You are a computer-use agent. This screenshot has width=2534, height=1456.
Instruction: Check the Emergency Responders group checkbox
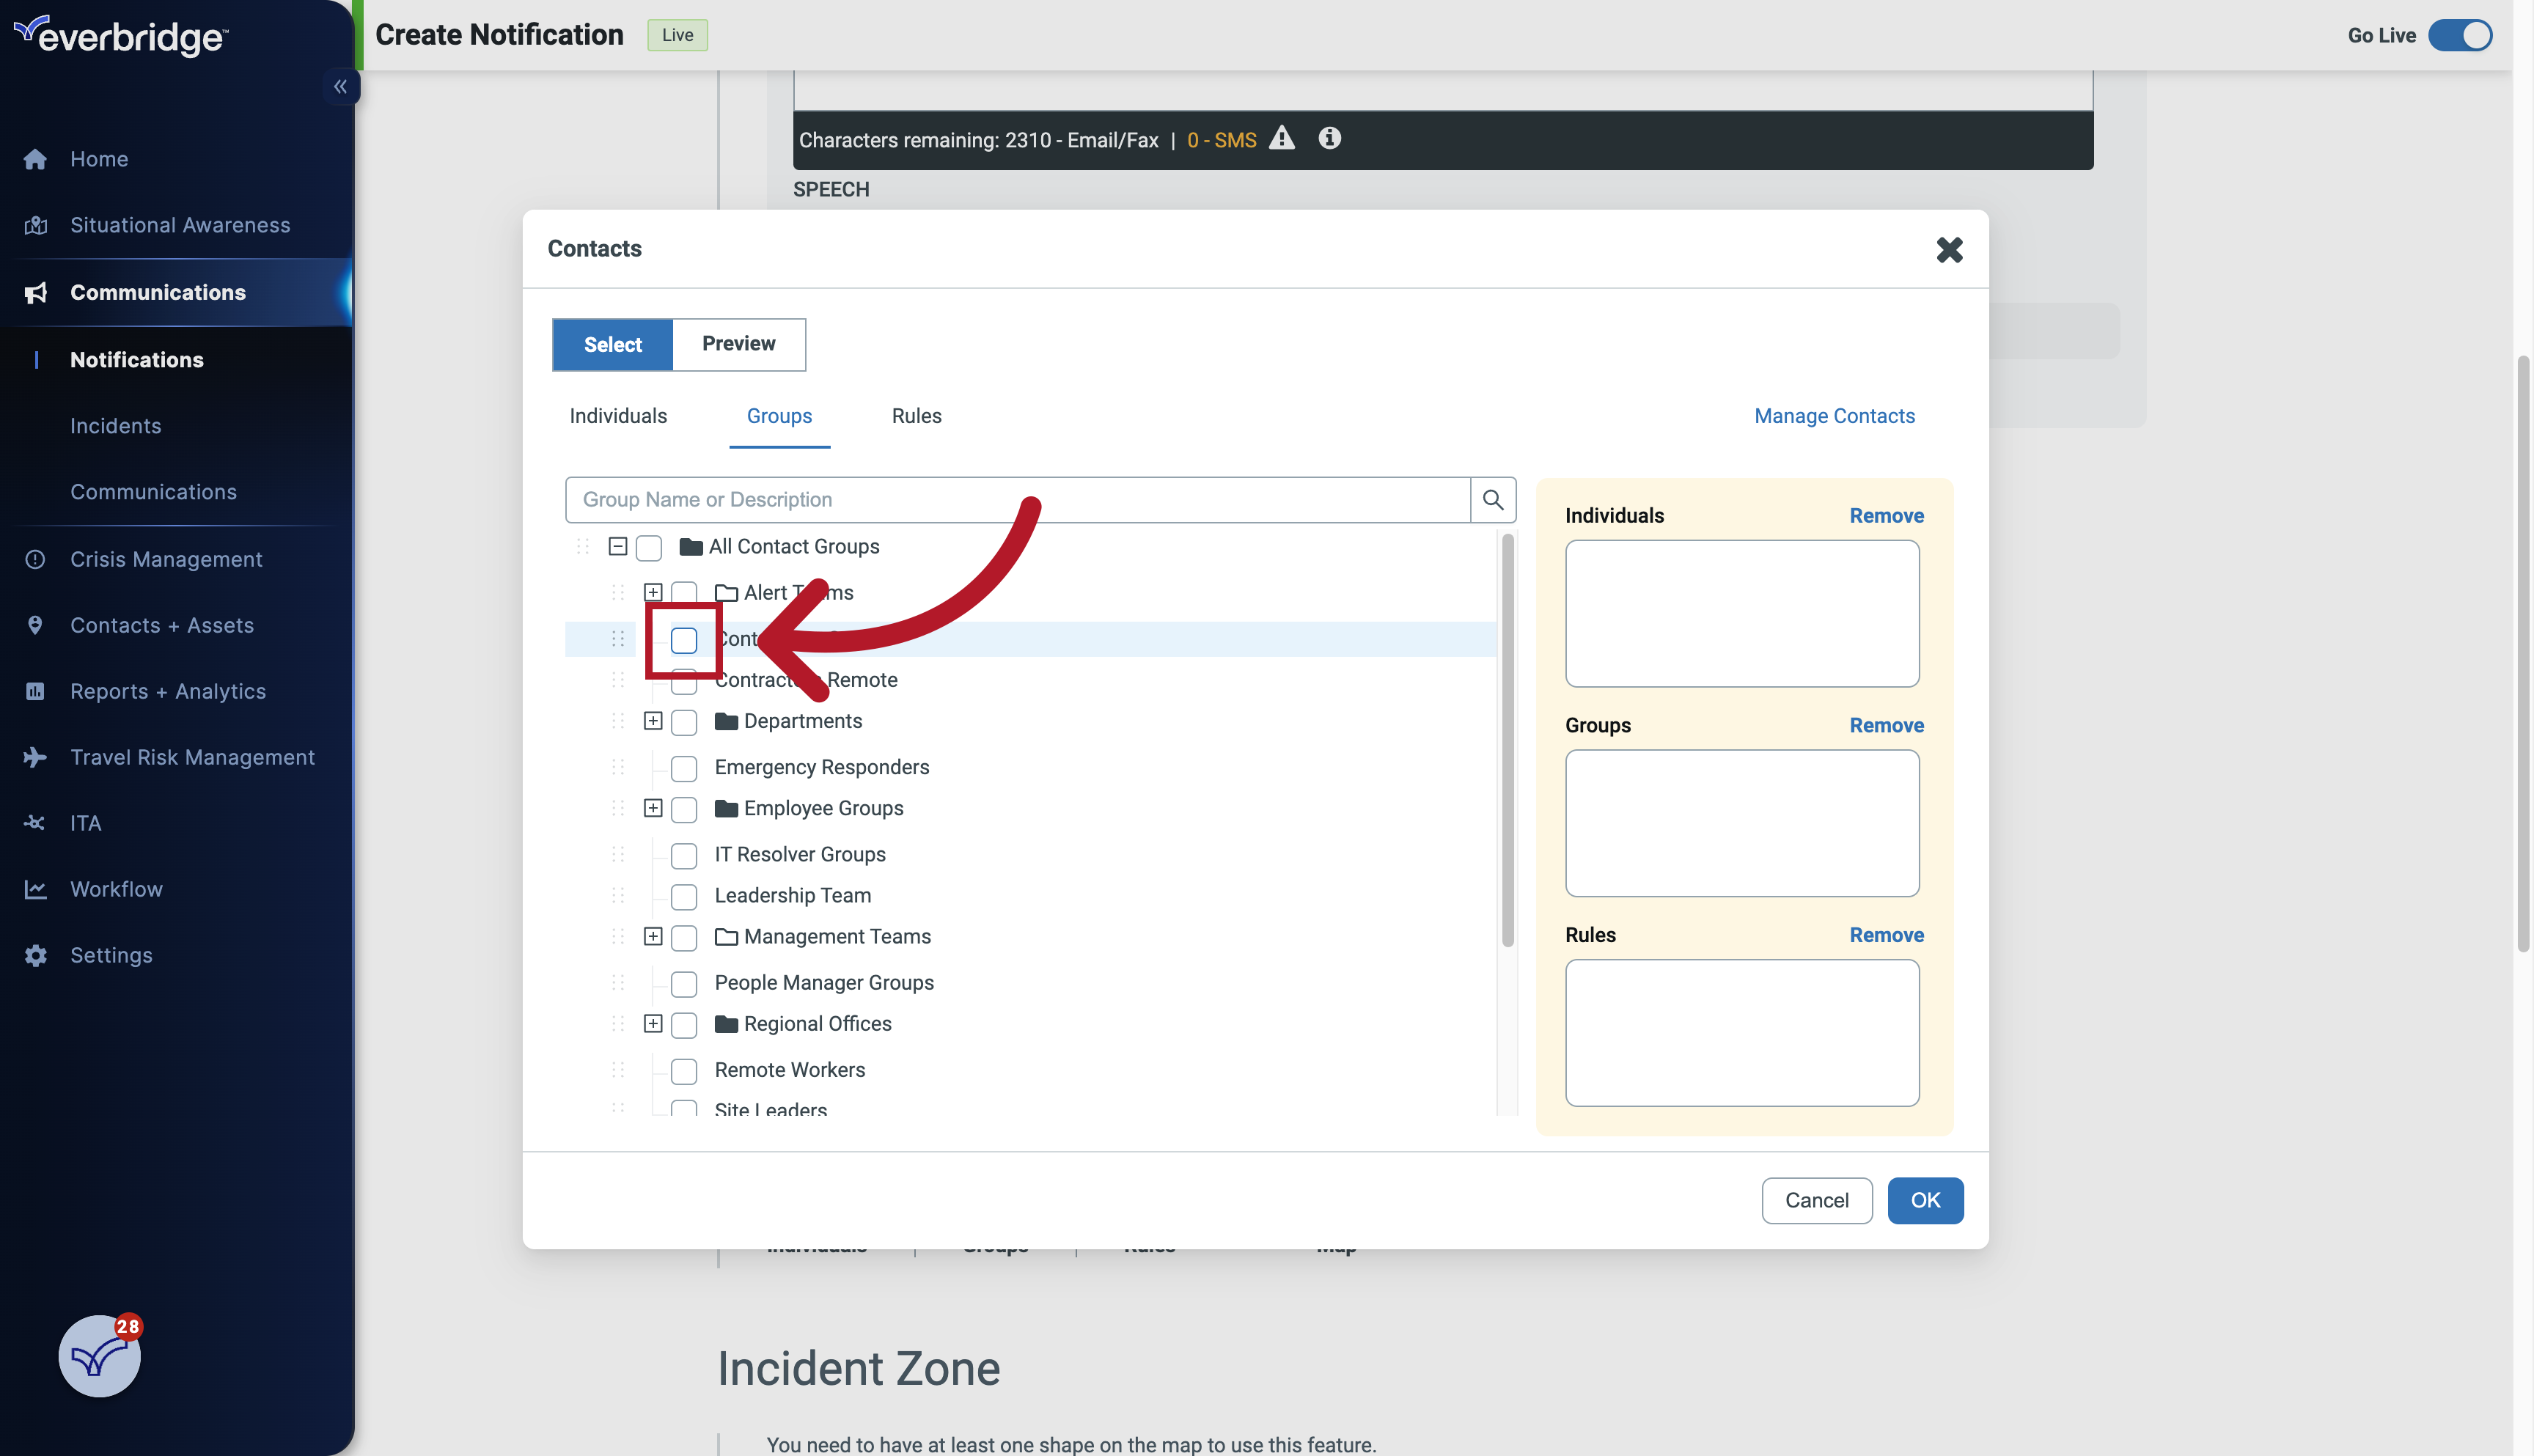tap(684, 768)
